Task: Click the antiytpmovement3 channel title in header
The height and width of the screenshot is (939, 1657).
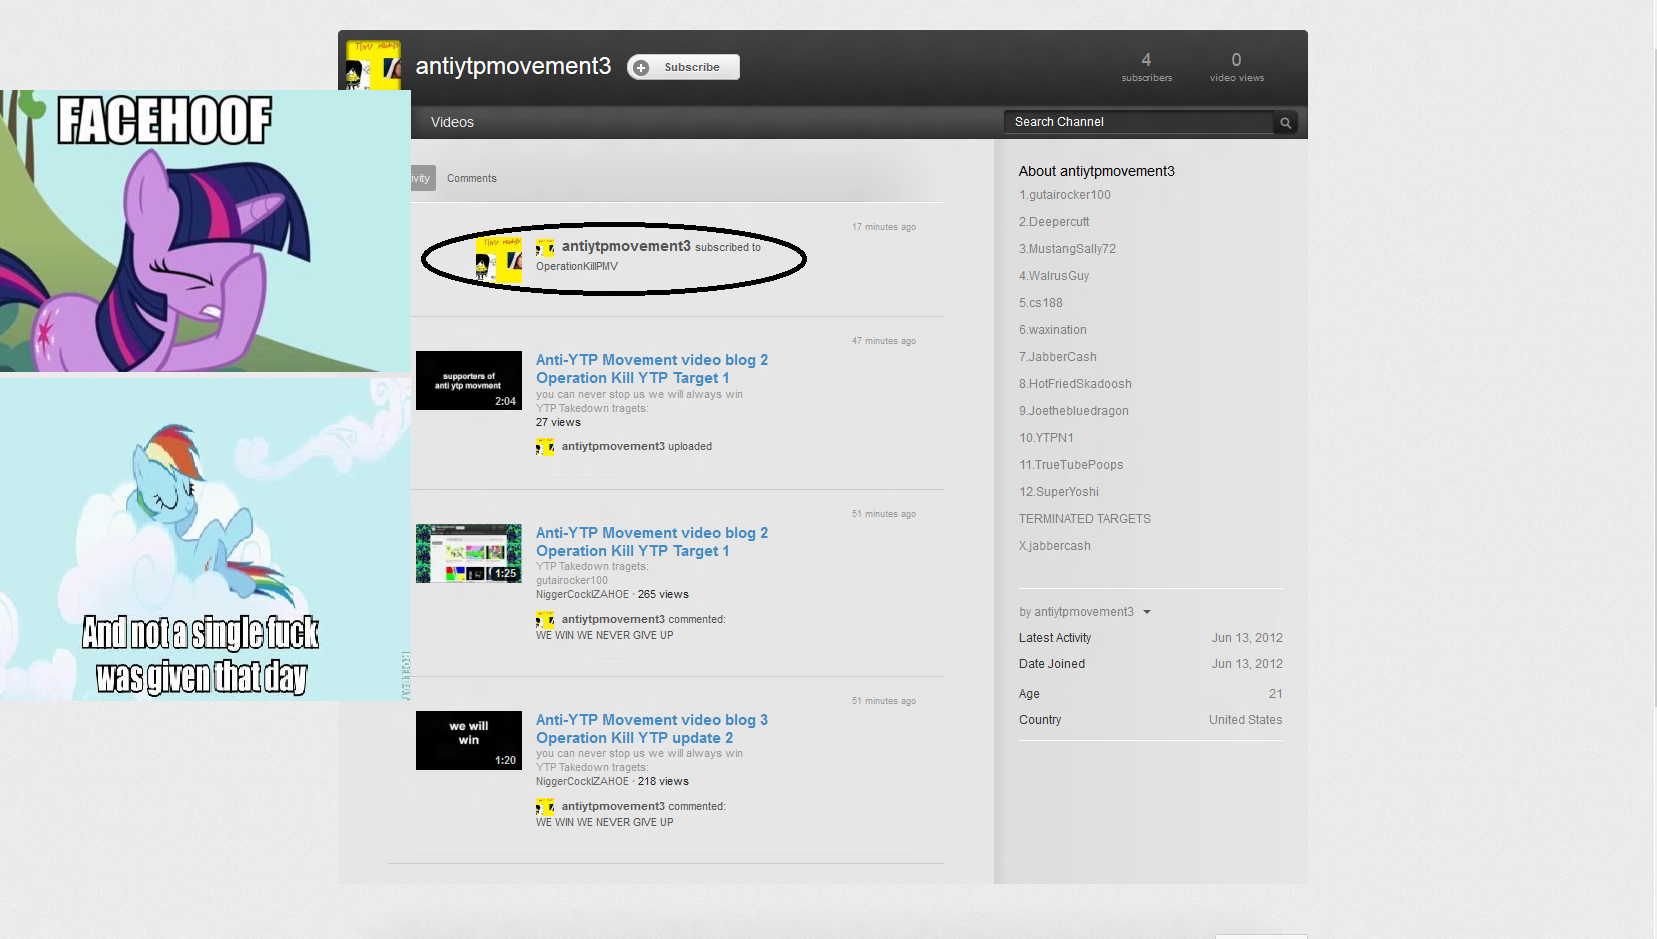Action: (x=513, y=66)
